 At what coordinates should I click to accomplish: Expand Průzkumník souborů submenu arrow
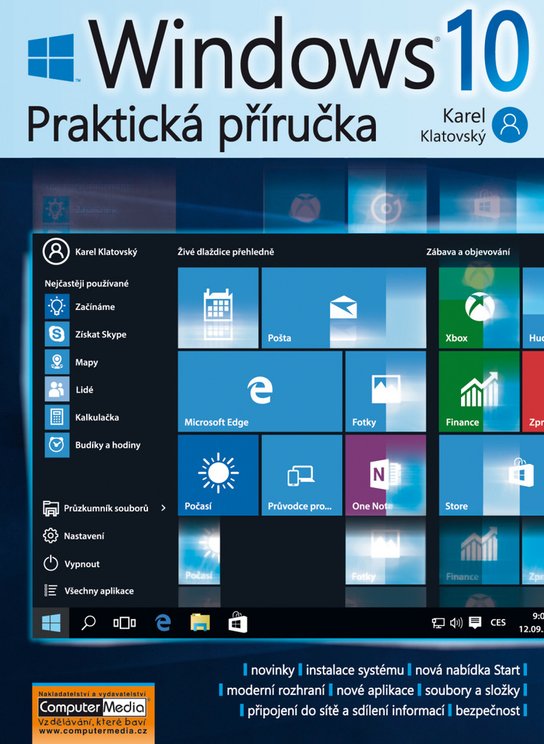click(x=163, y=508)
